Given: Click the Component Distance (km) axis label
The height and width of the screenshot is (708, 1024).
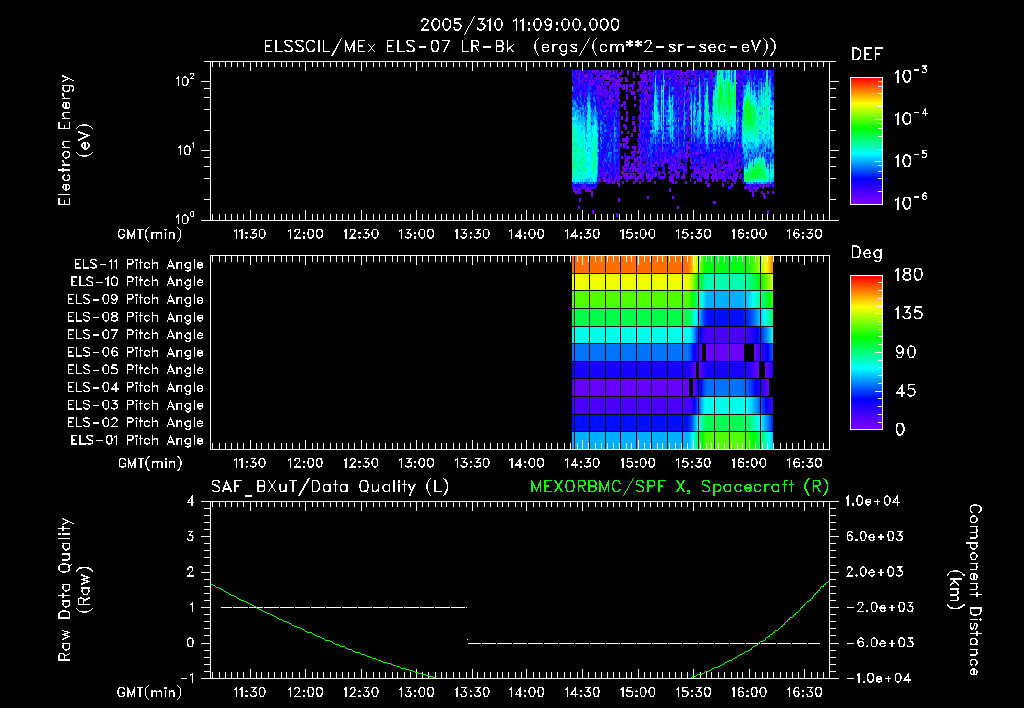Looking at the screenshot, I should pos(965,590).
